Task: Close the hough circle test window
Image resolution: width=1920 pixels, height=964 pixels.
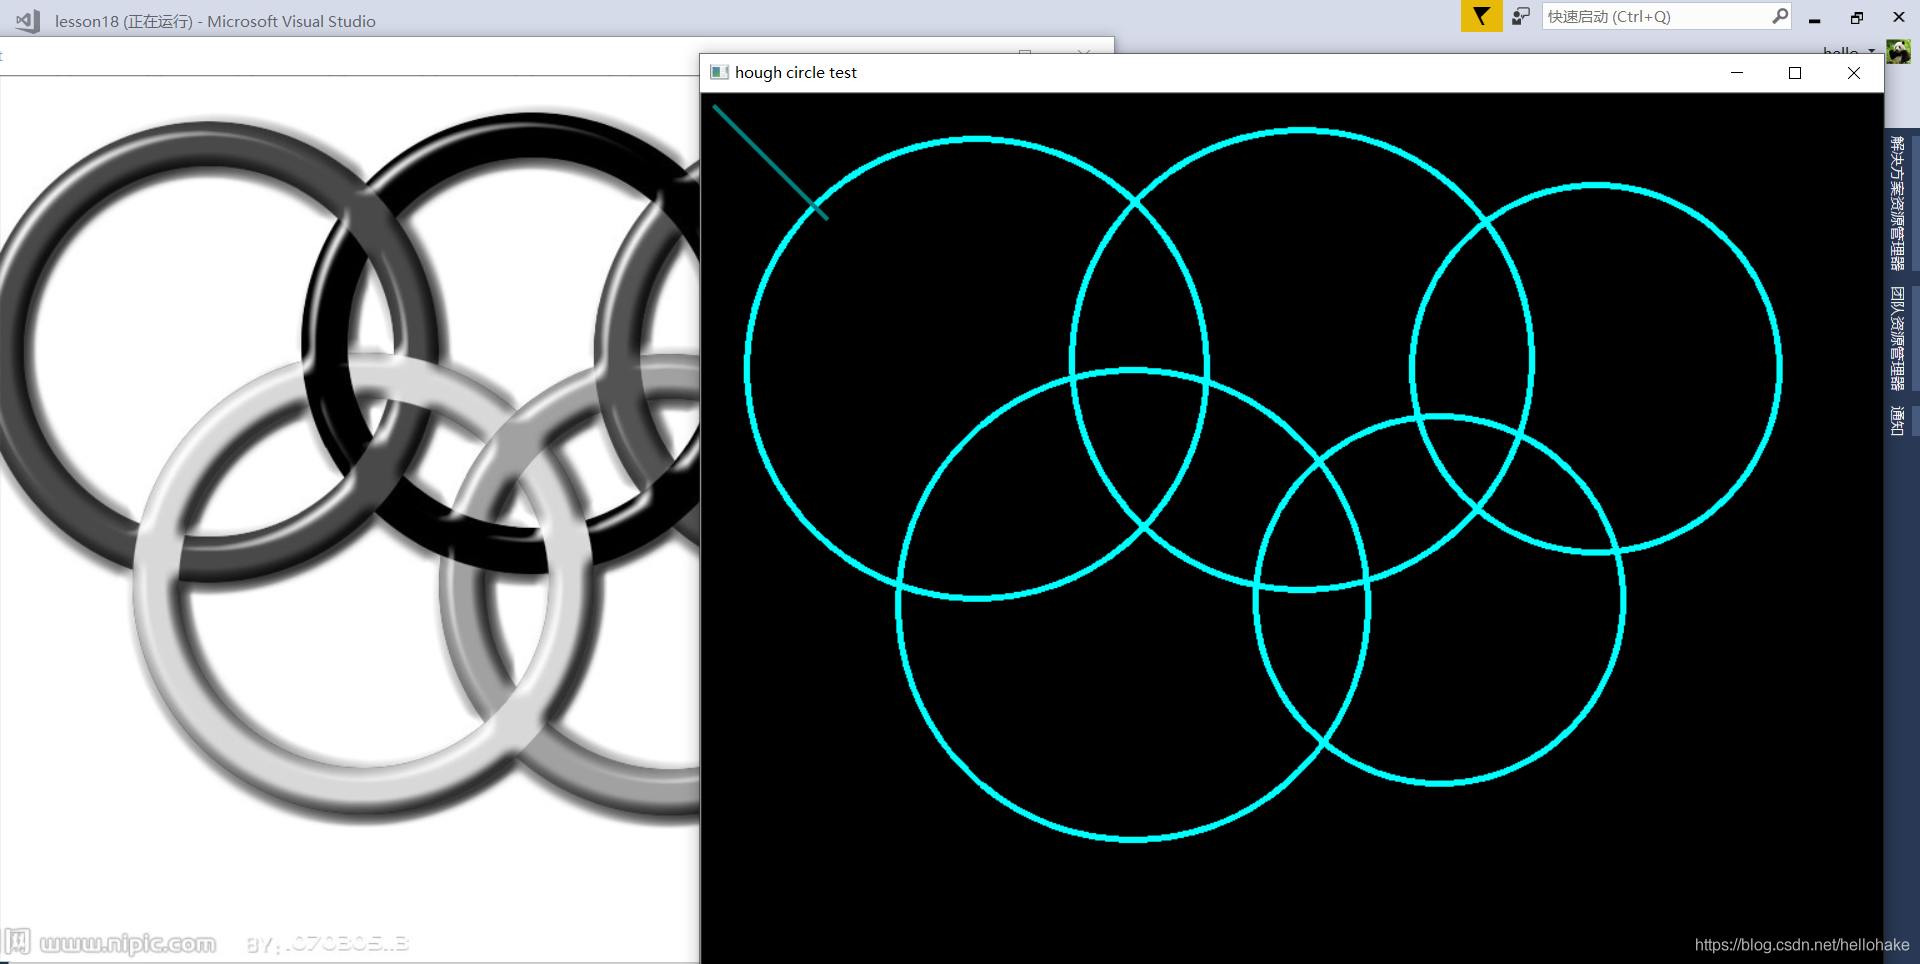Action: [1854, 73]
